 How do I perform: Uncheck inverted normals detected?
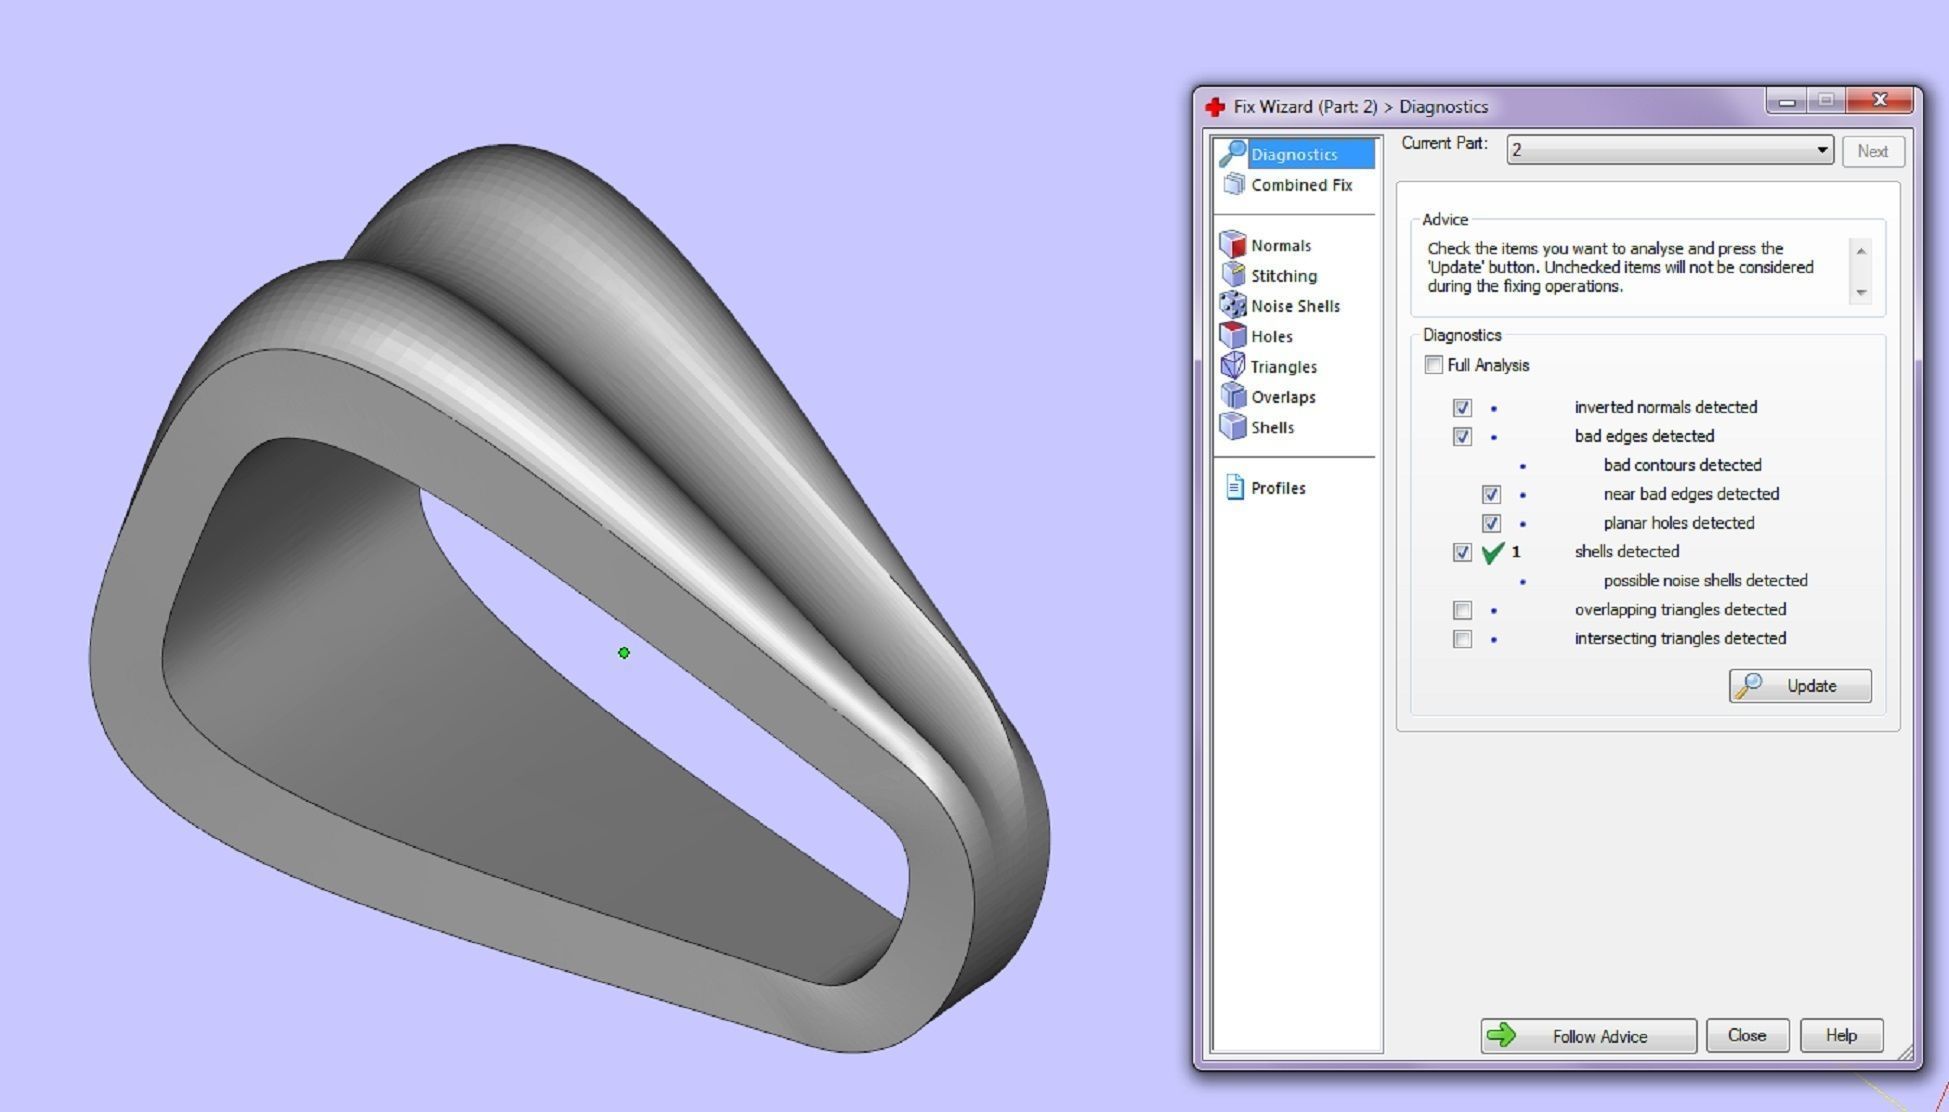pos(1462,407)
